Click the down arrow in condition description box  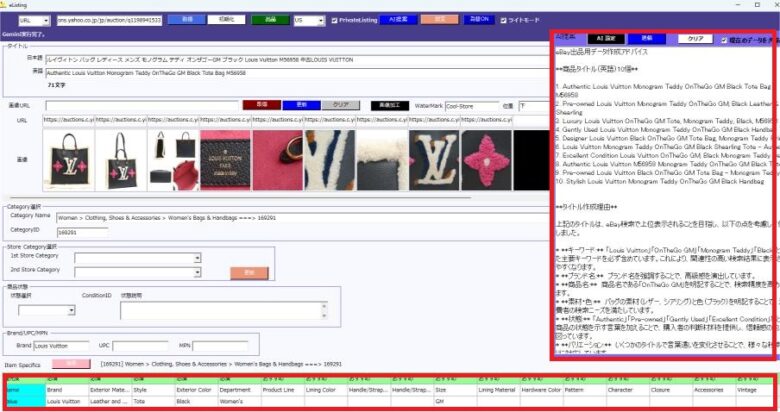324,315
